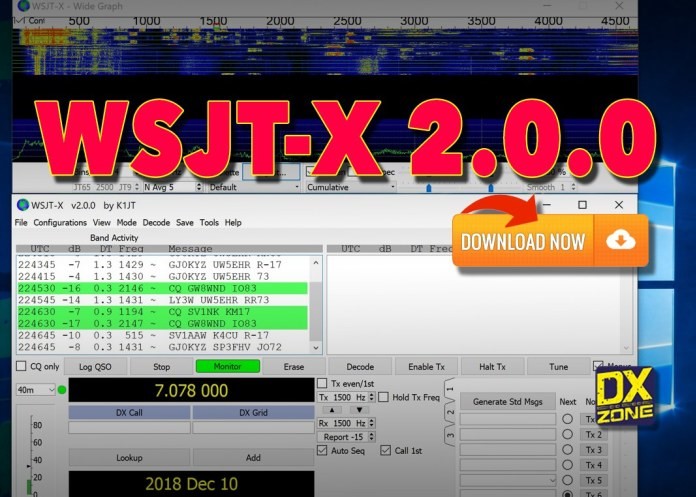Click the green Monitor button
This screenshot has height=497, width=696.
coord(228,366)
